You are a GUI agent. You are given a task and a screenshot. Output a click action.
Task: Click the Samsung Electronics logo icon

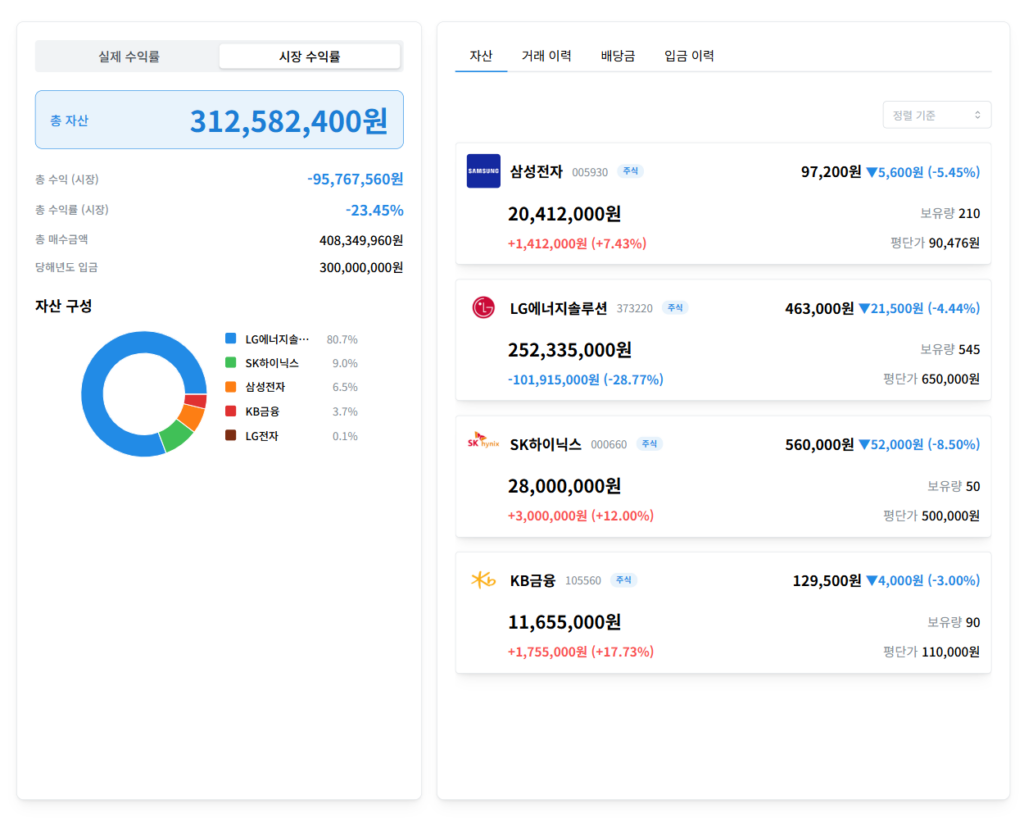point(483,171)
